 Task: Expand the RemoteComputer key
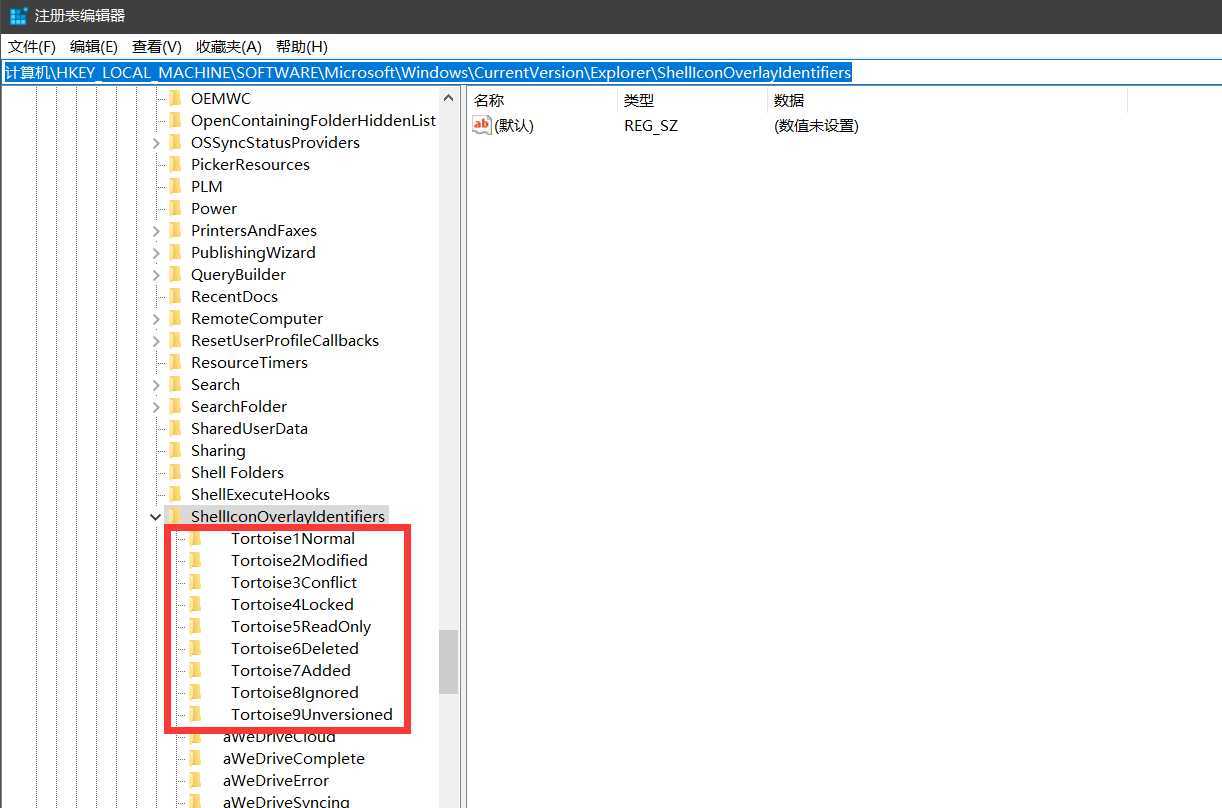tap(156, 319)
